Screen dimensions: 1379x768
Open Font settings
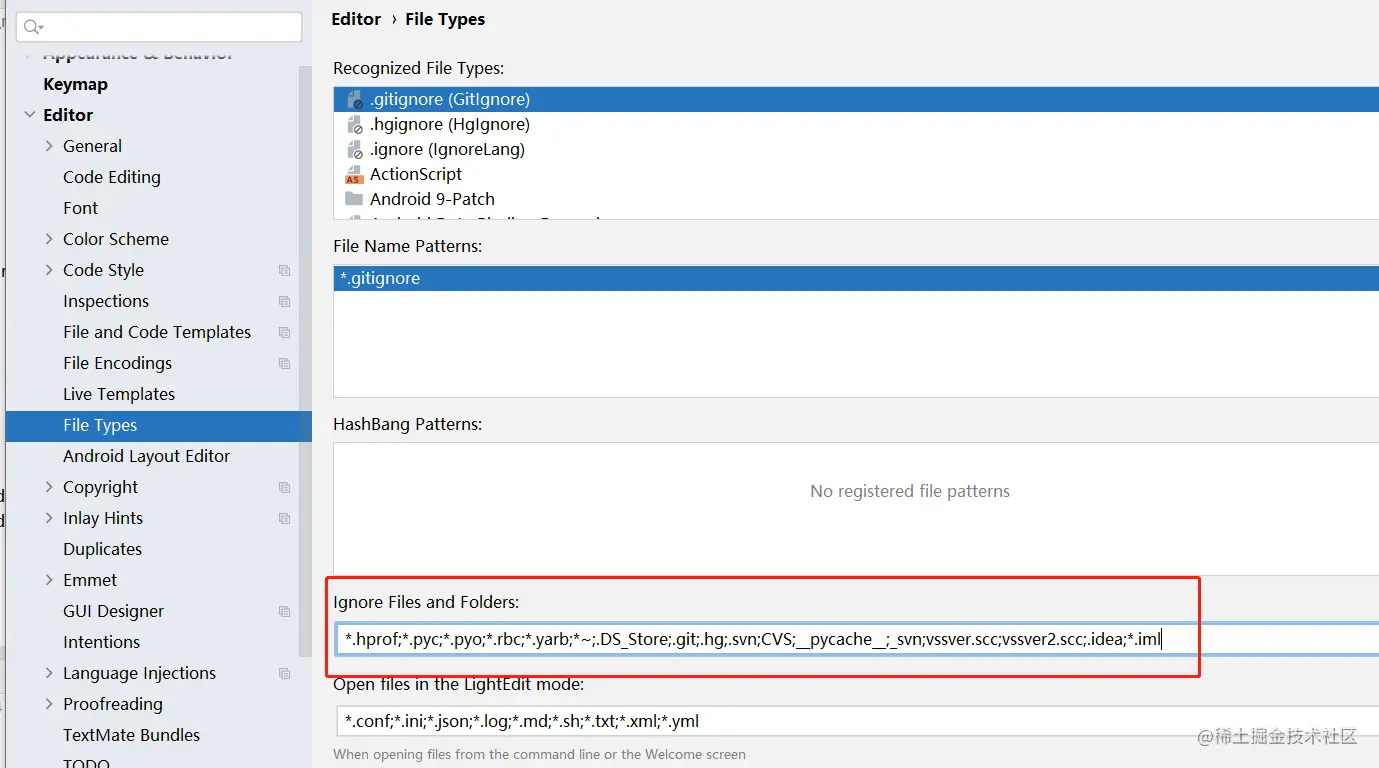[x=81, y=208]
